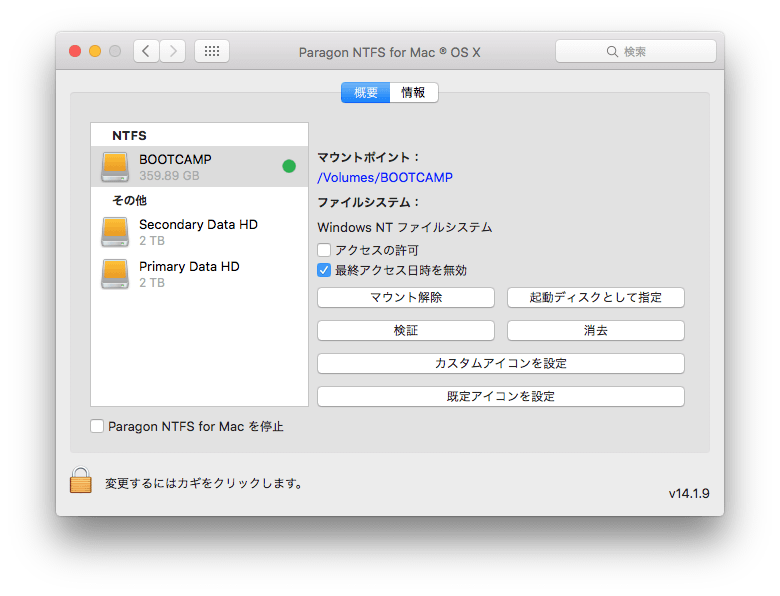This screenshot has width=780, height=596.
Task: Click Windows NT ファイルシステム text
Action: [405, 227]
